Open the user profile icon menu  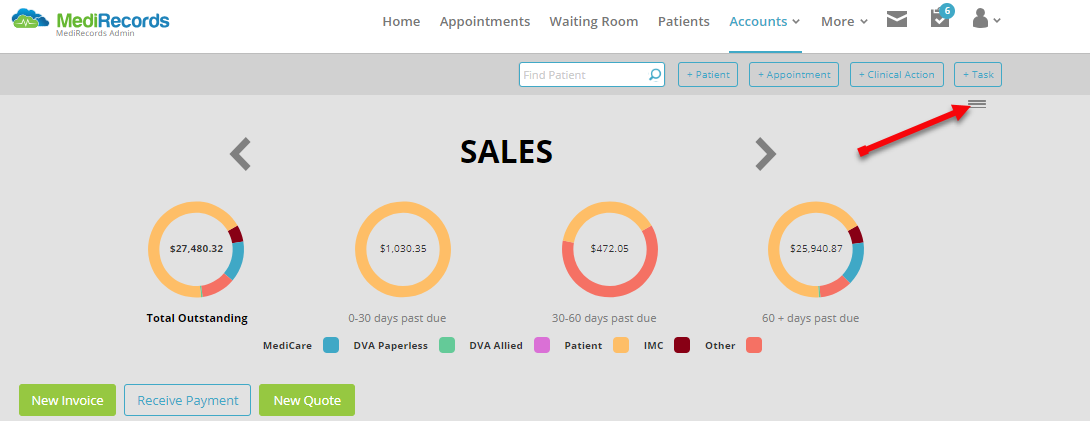click(x=986, y=19)
